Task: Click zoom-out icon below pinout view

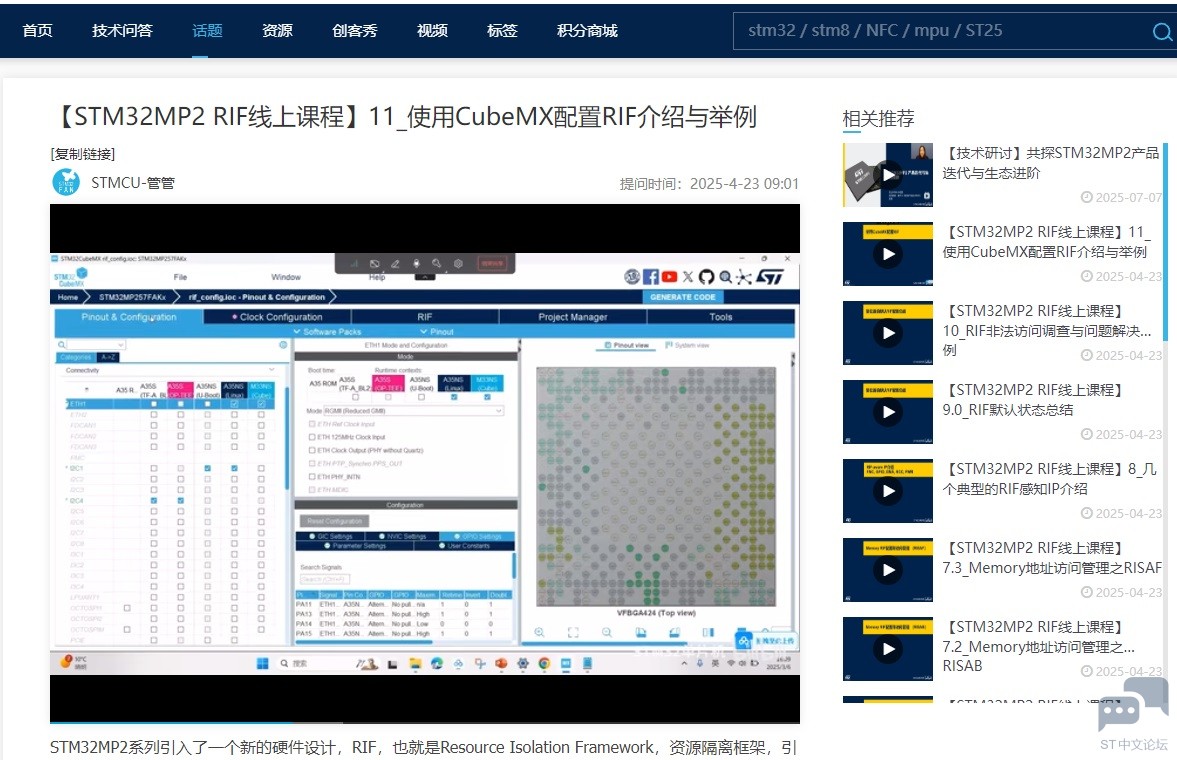Action: click(x=607, y=632)
